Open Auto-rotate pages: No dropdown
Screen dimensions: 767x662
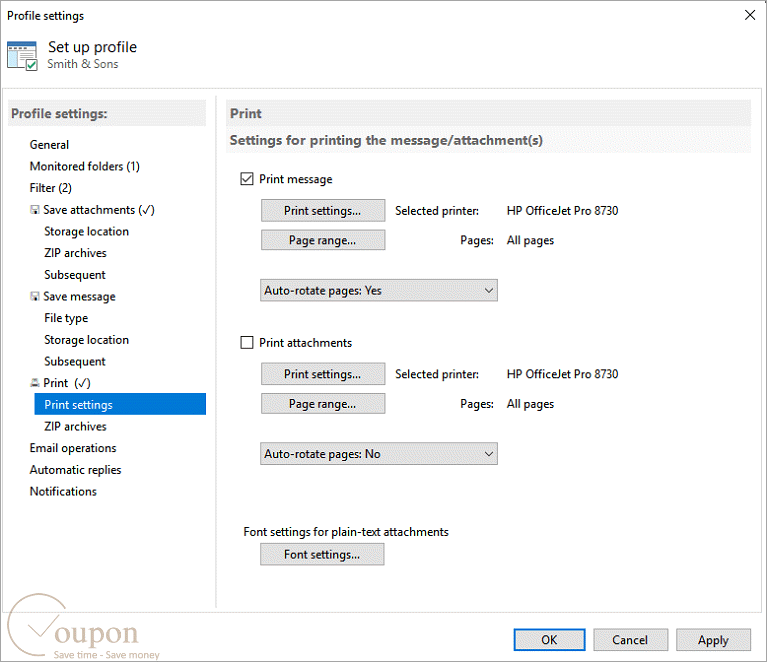click(379, 454)
